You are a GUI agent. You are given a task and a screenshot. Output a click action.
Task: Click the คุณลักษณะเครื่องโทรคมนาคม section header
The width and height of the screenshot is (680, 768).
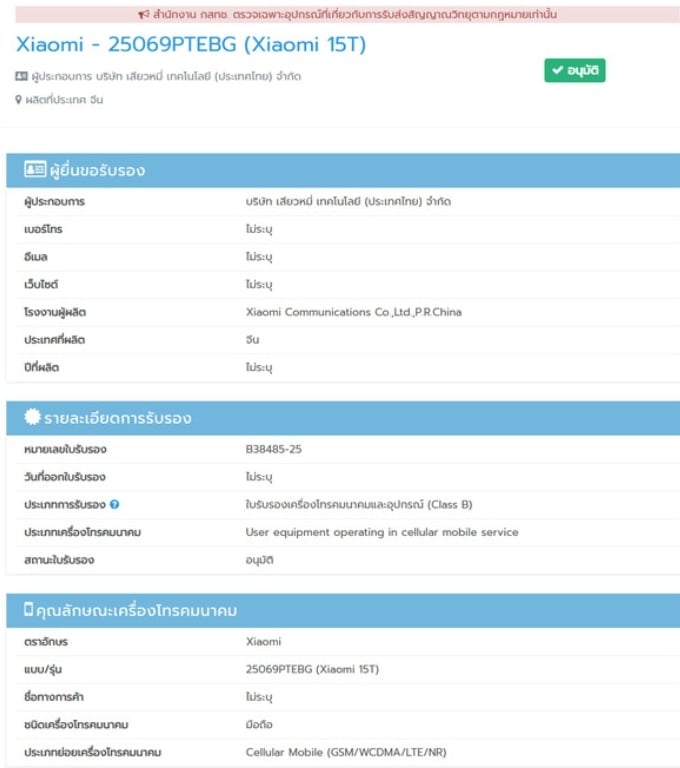pos(343,610)
